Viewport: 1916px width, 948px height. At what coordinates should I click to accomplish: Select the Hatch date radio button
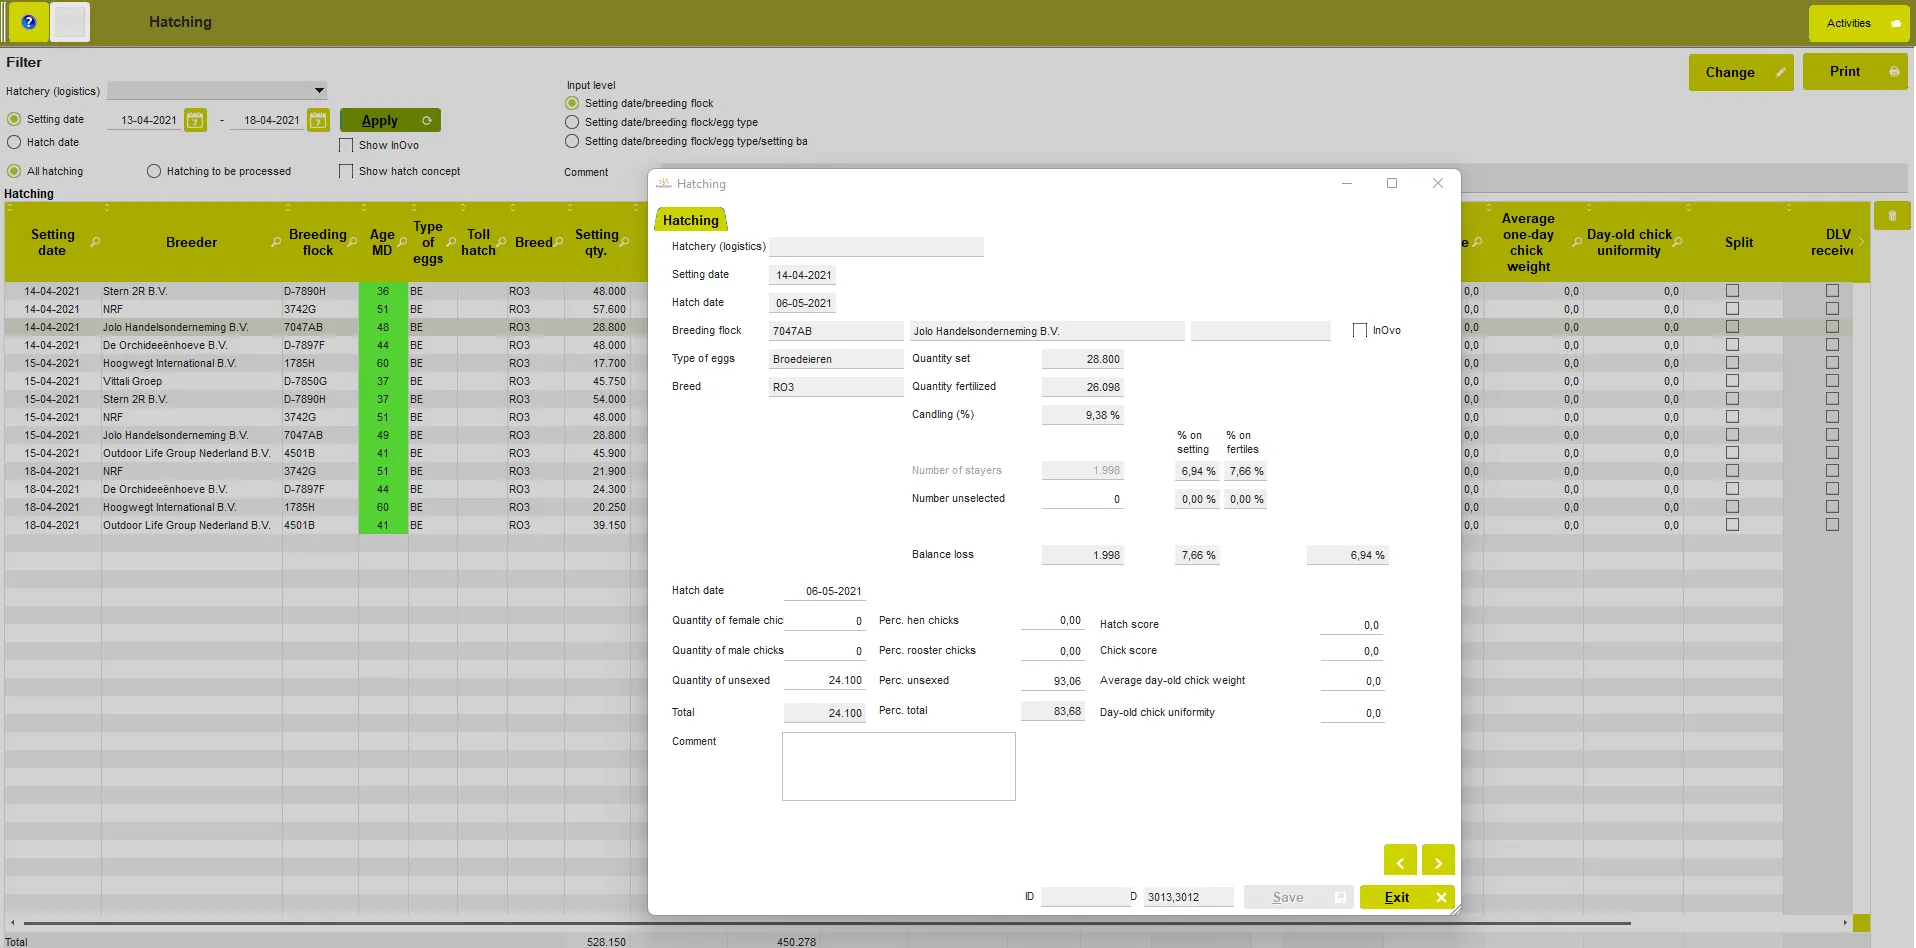[14, 143]
